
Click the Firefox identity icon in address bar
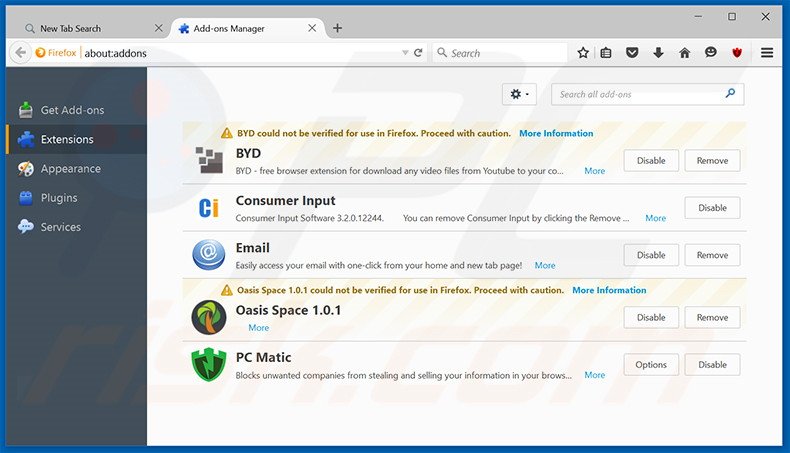[x=40, y=52]
